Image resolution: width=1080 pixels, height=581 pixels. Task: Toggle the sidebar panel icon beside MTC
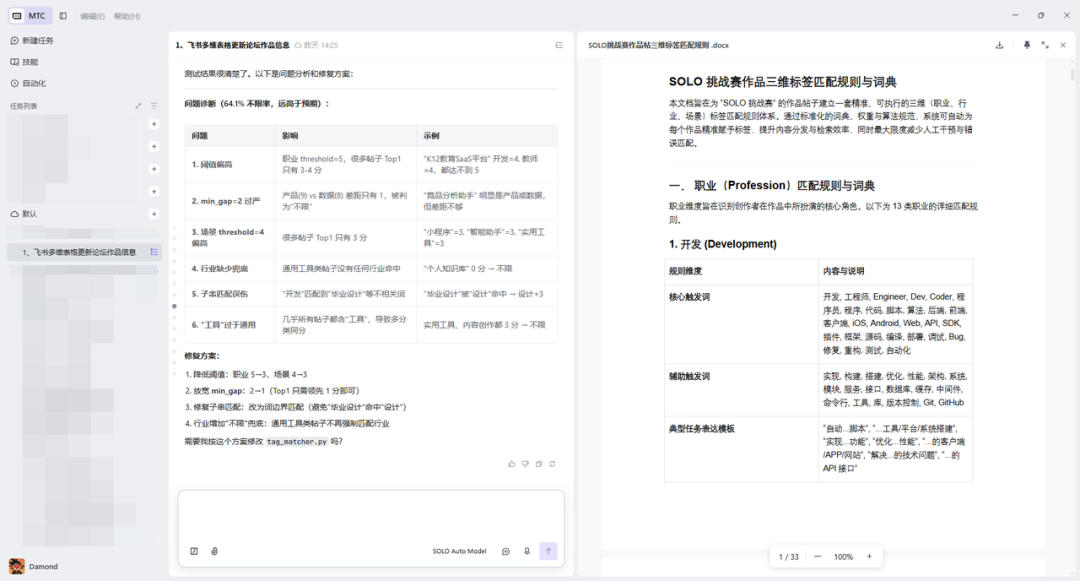pos(63,16)
